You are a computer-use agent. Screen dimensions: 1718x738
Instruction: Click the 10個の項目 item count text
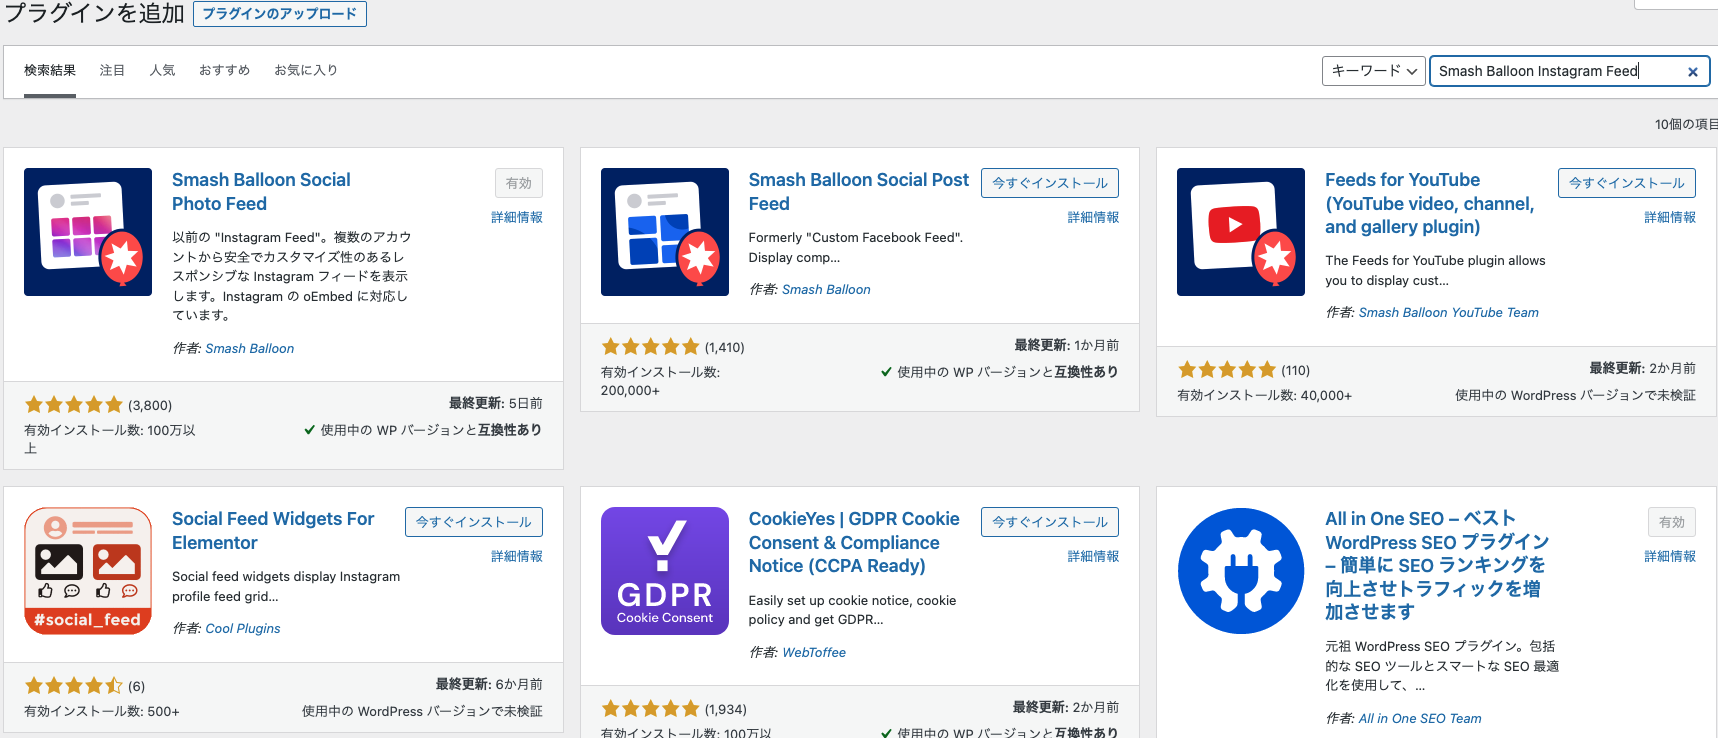pos(1685,124)
